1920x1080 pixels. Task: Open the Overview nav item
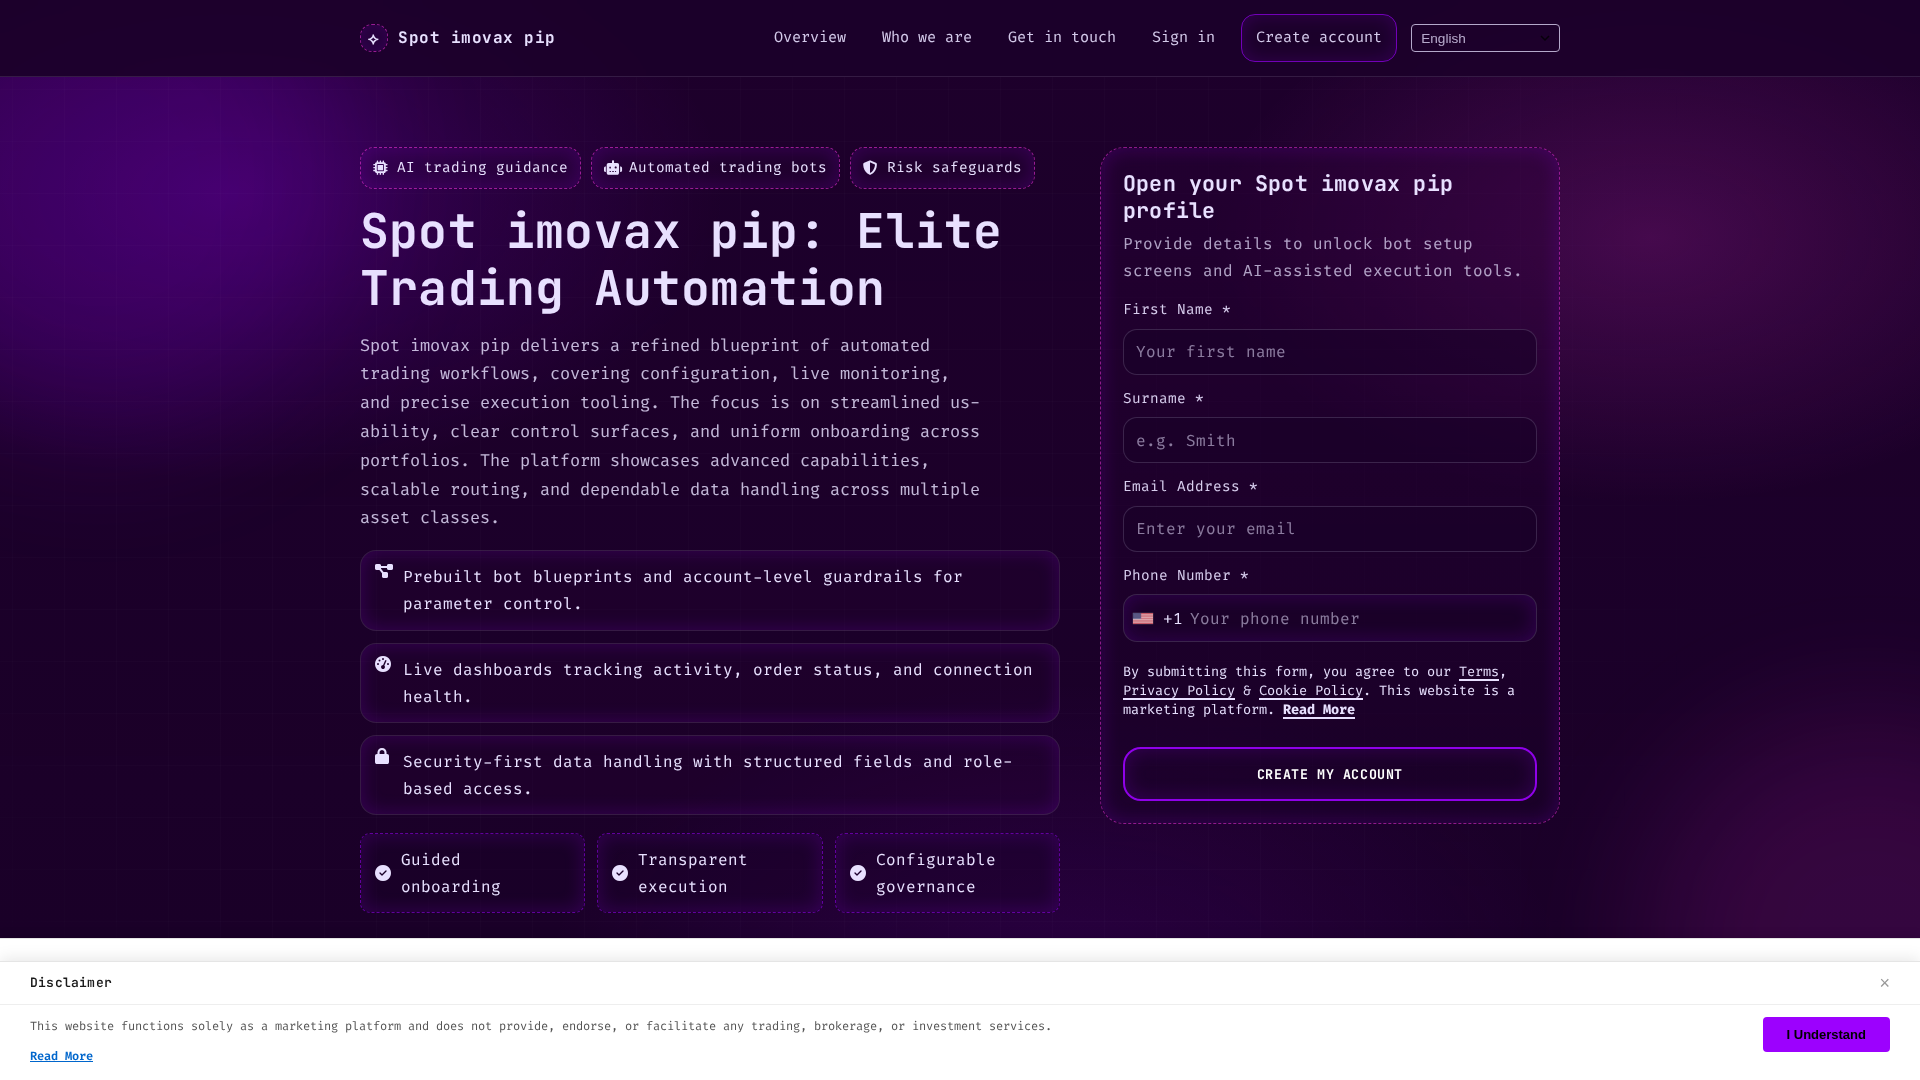pyautogui.click(x=810, y=37)
